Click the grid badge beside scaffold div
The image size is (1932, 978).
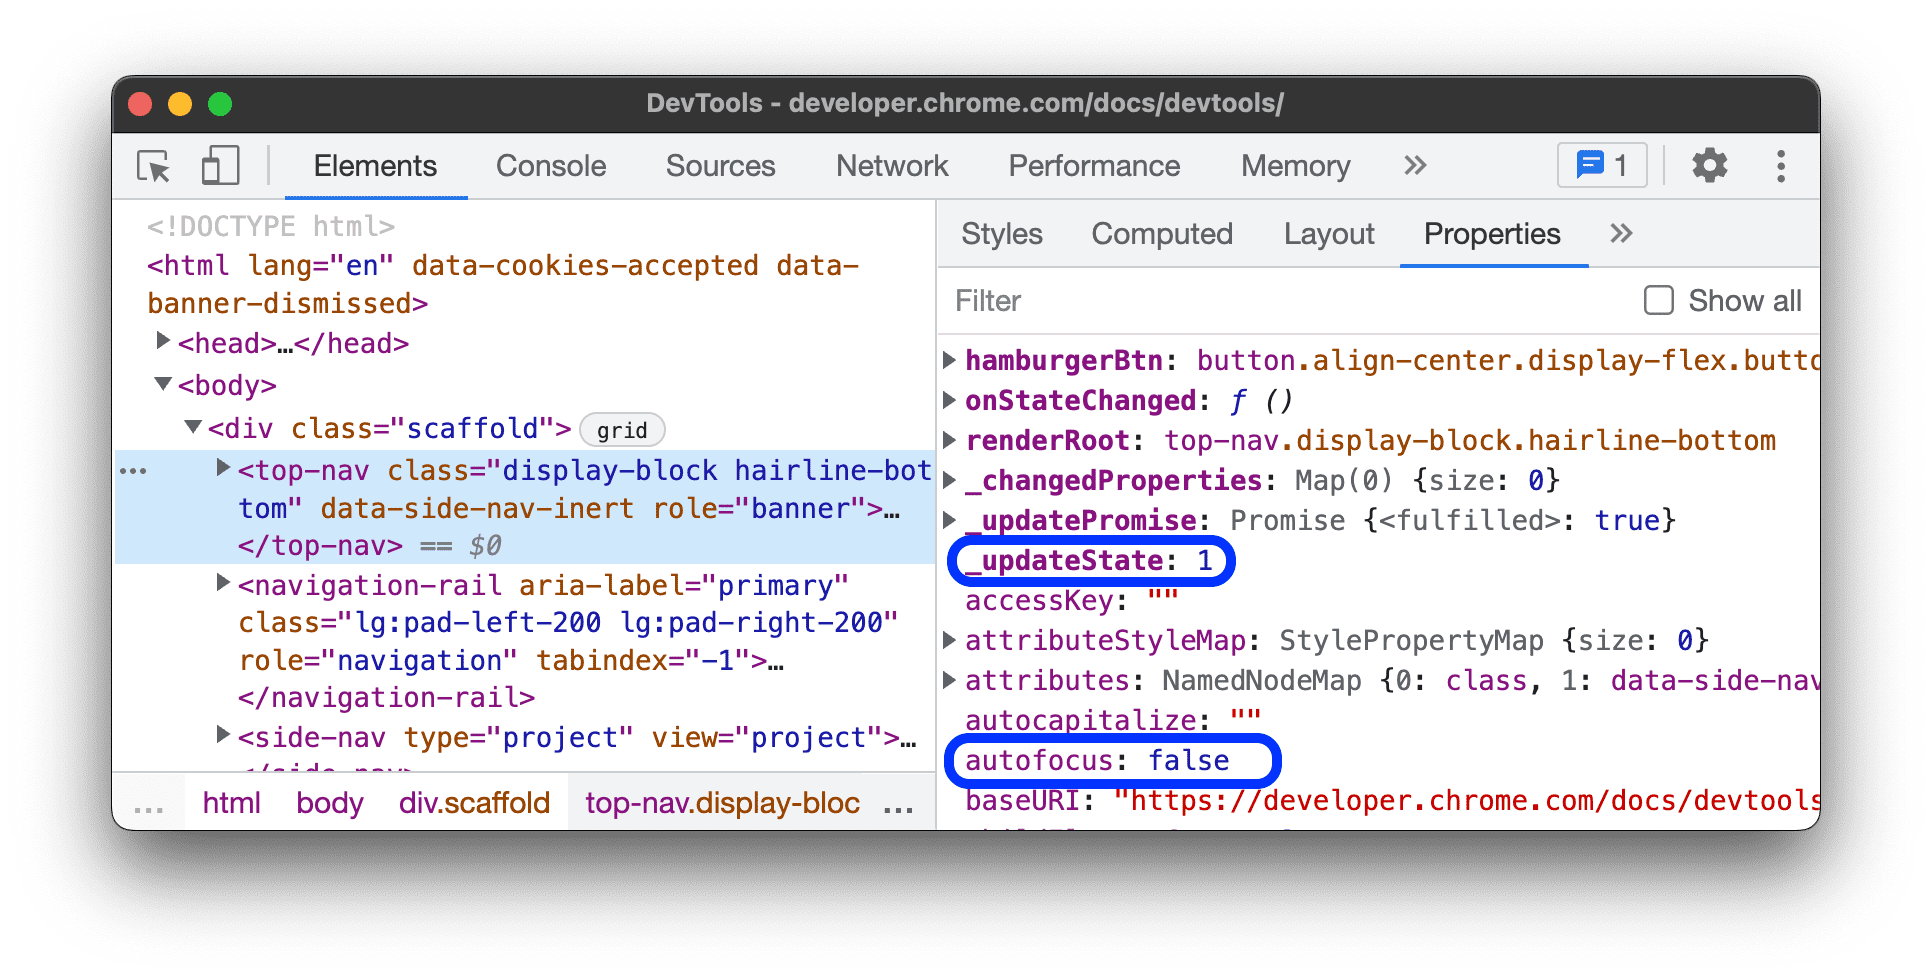click(622, 430)
